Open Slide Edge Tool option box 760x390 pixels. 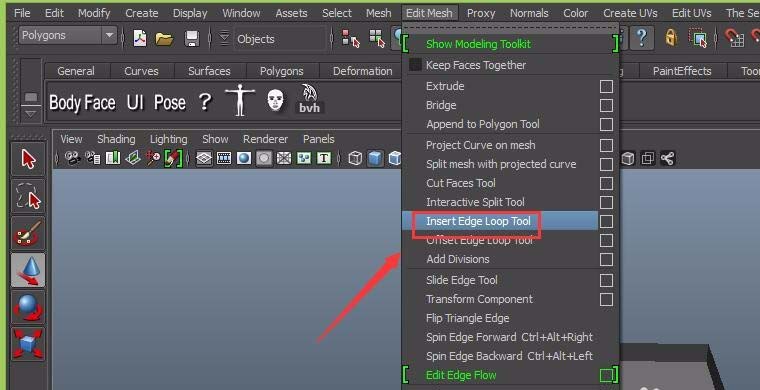pos(606,281)
